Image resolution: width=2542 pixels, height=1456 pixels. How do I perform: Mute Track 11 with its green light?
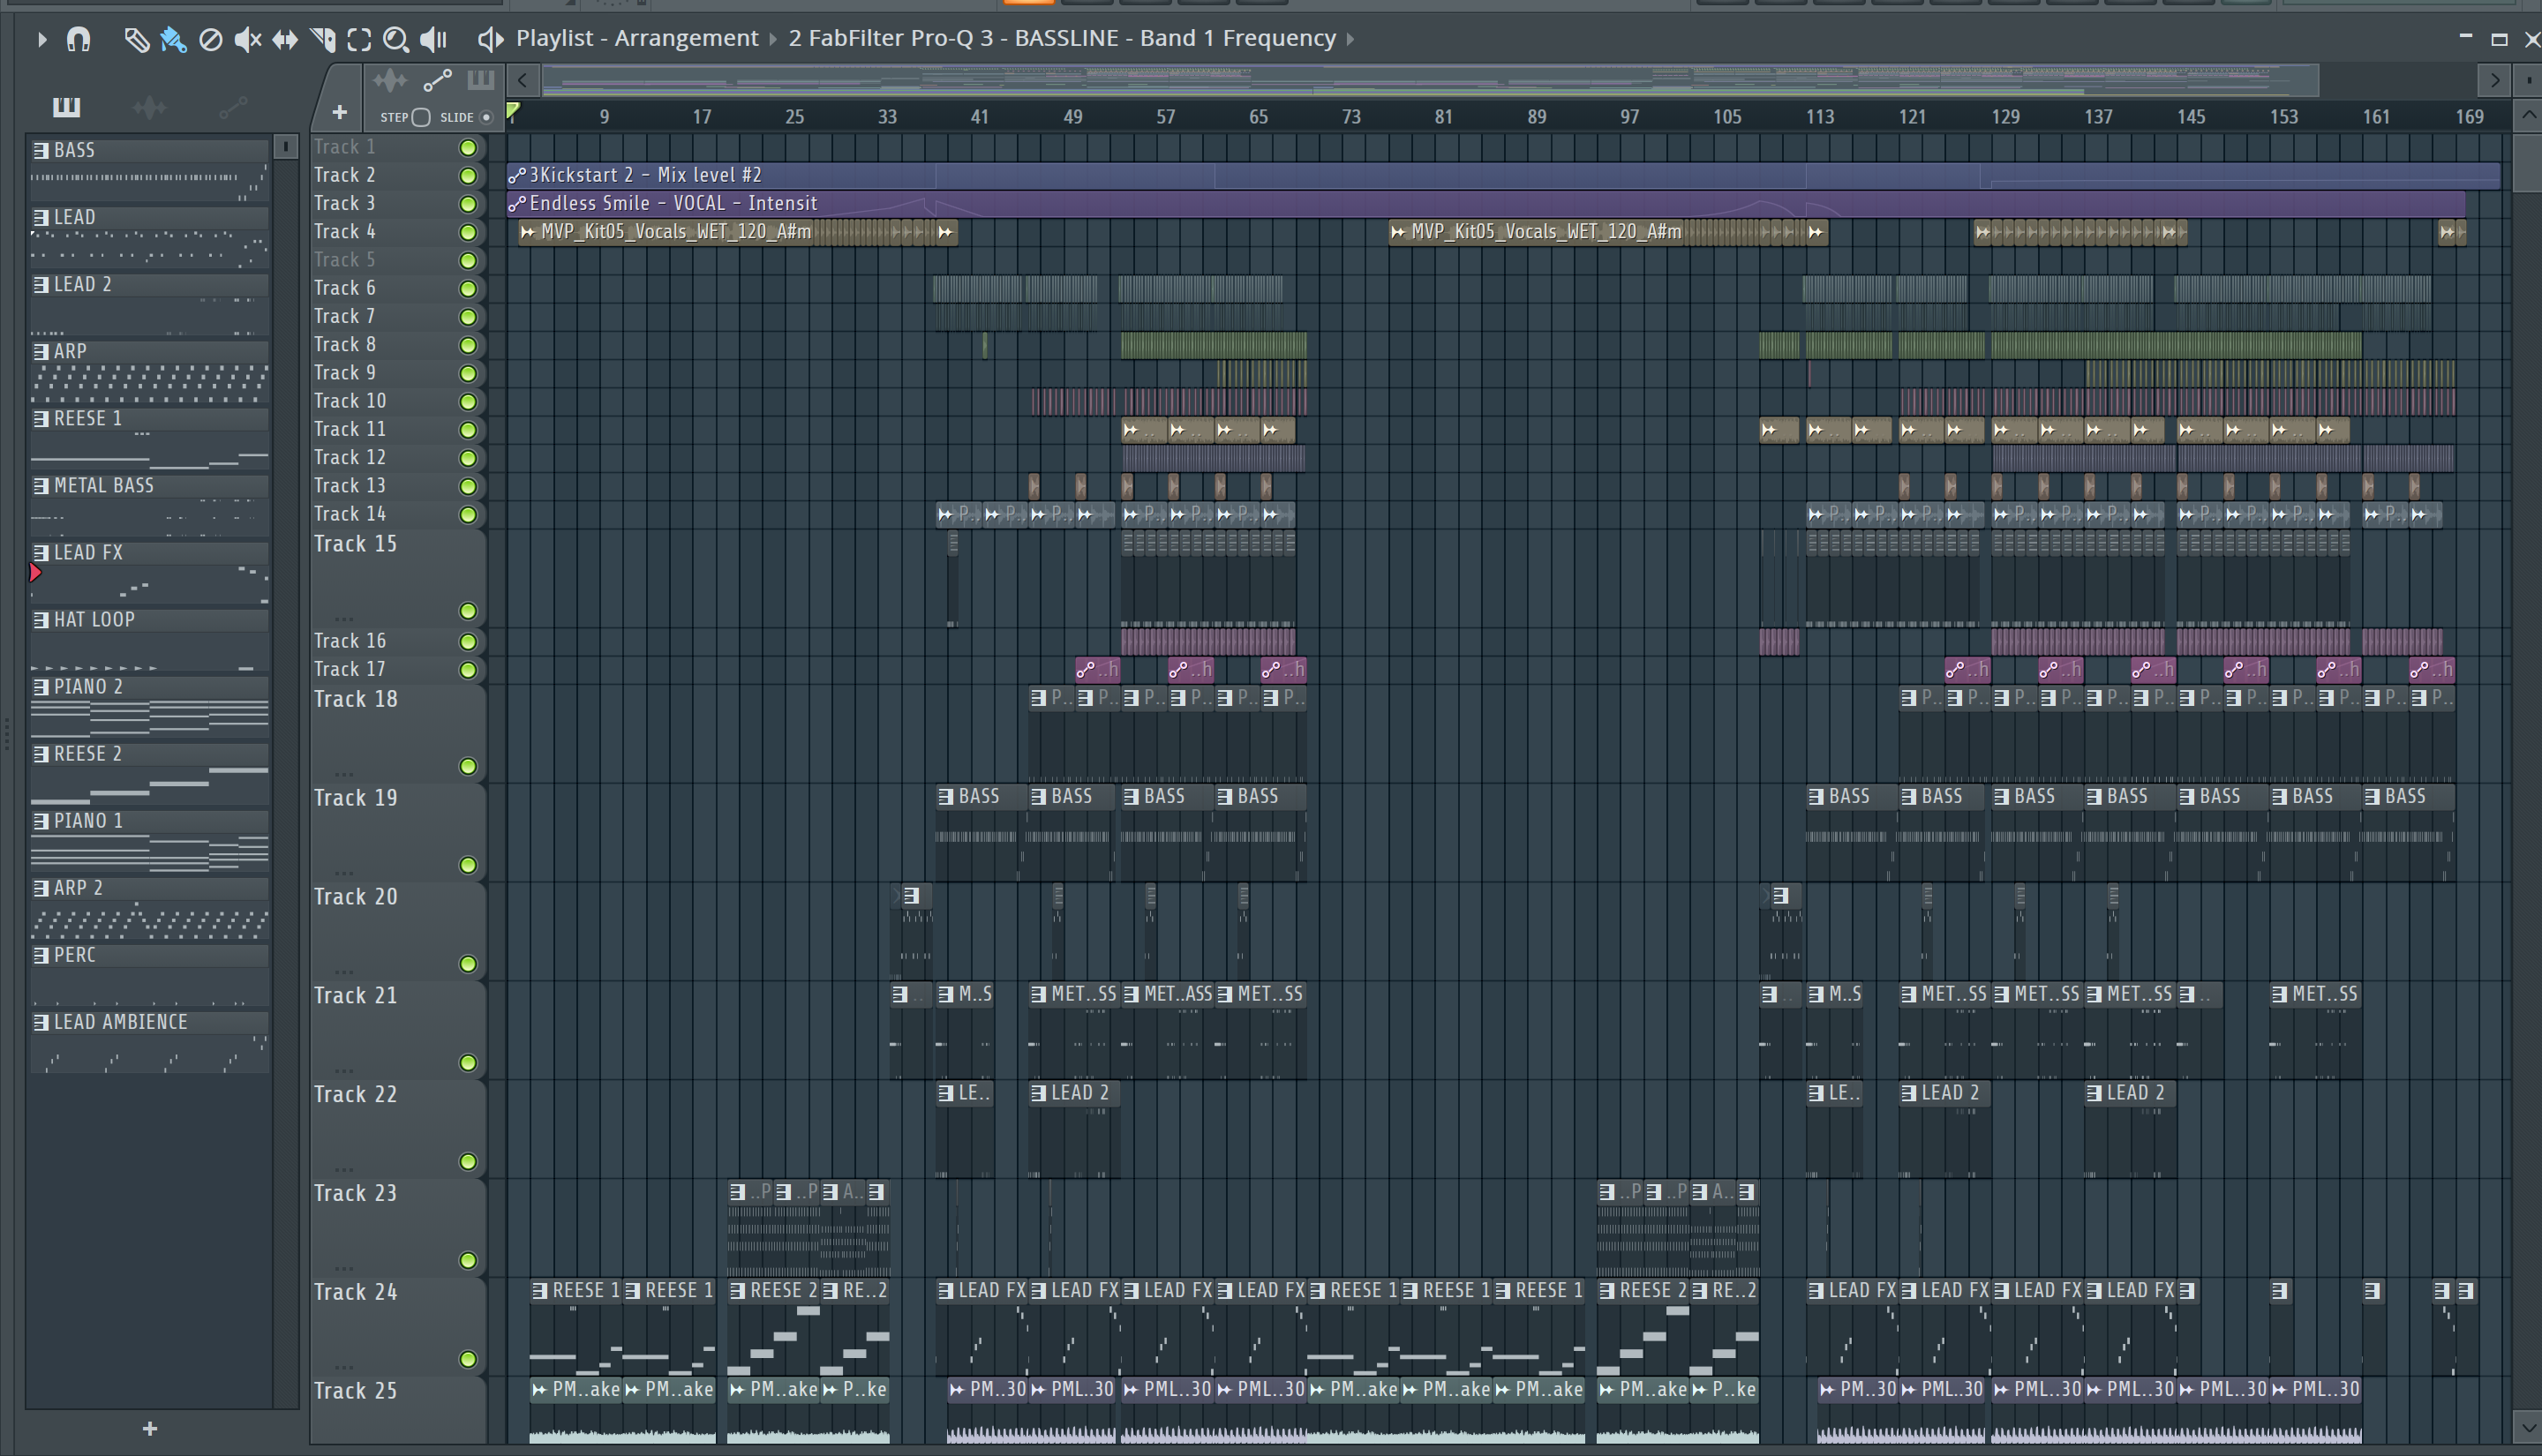tap(467, 430)
